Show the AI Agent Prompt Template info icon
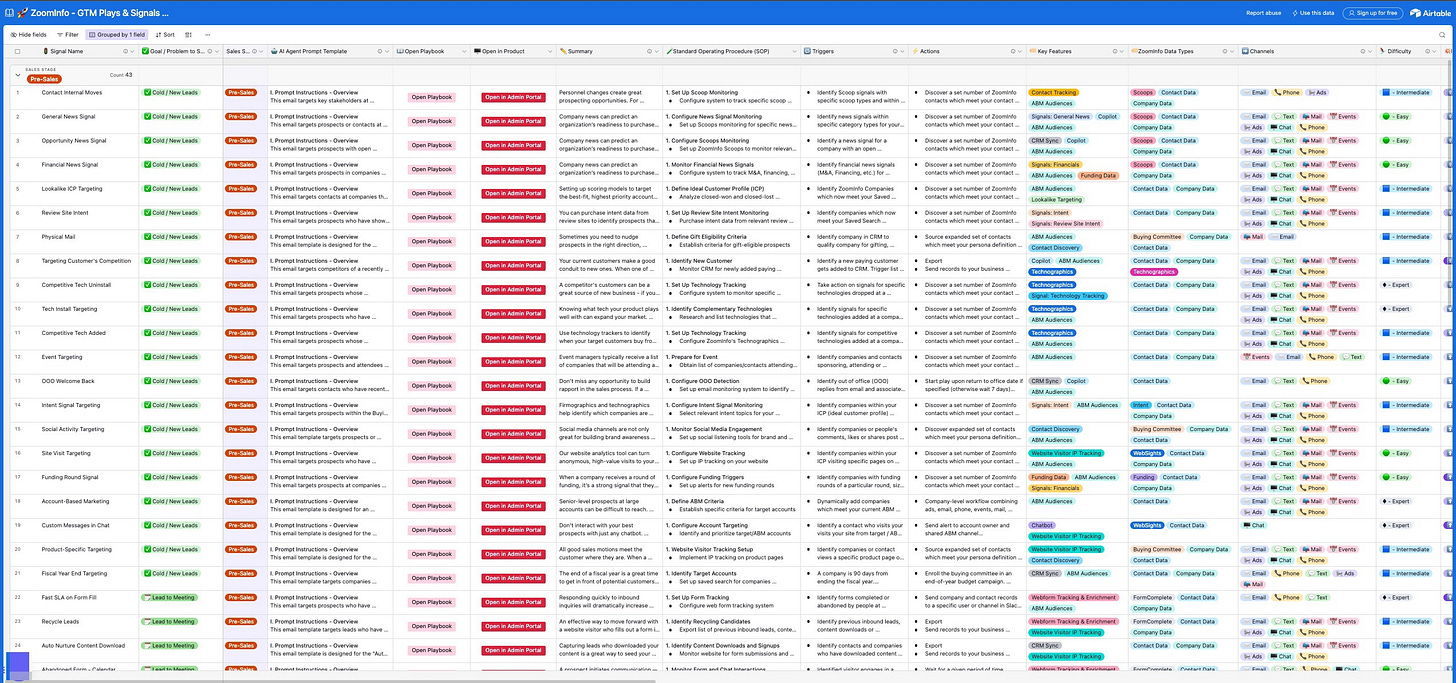The width and height of the screenshot is (1456, 683). [x=379, y=51]
